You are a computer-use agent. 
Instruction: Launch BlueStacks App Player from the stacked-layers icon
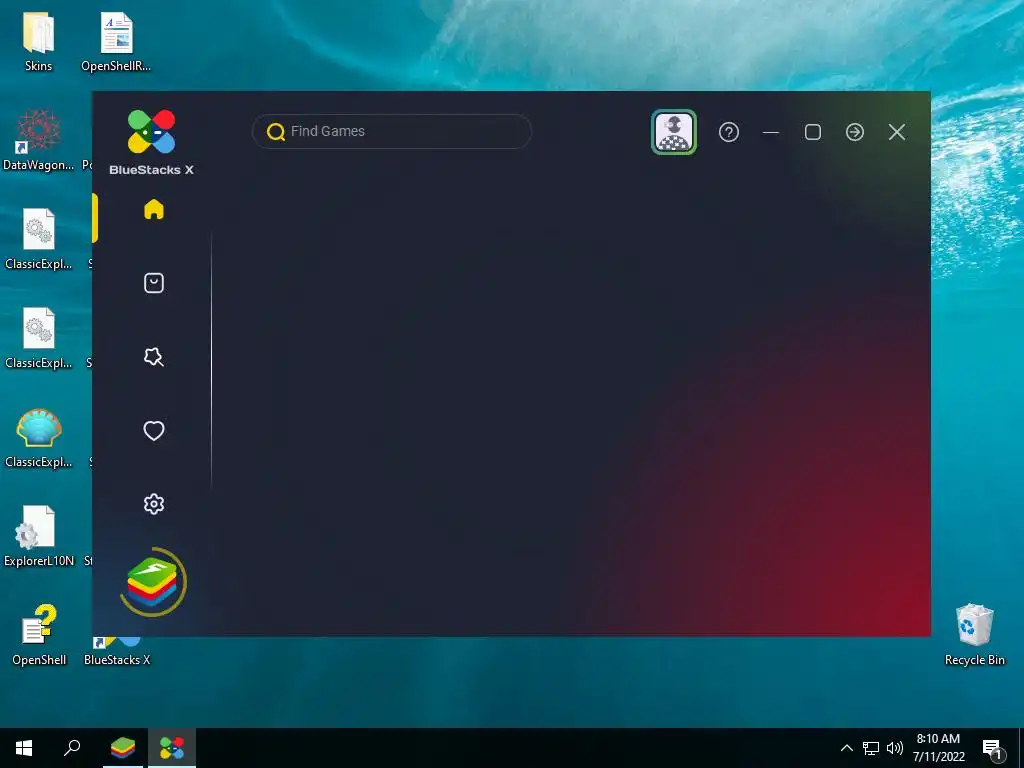tap(153, 582)
